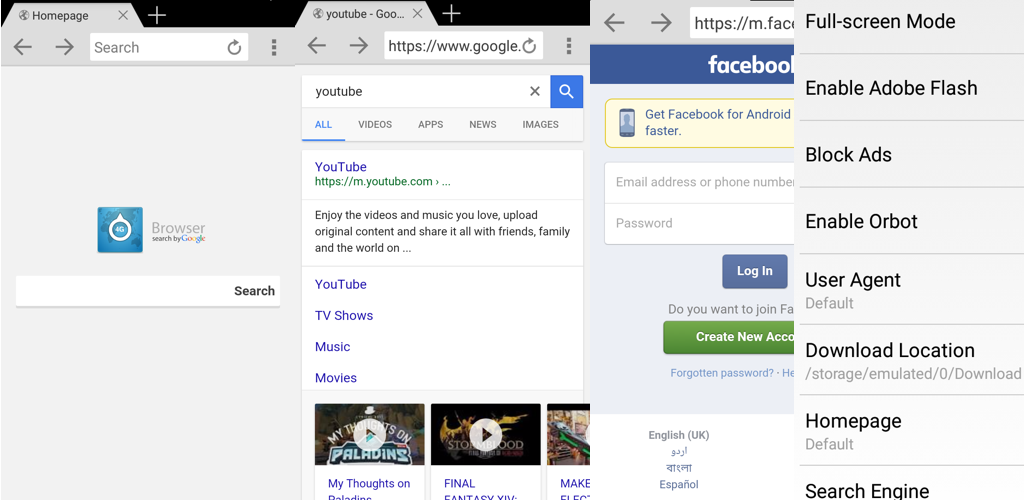Tap the Get Facebook for Android banner
This screenshot has width=1024, height=500.
click(x=699, y=123)
